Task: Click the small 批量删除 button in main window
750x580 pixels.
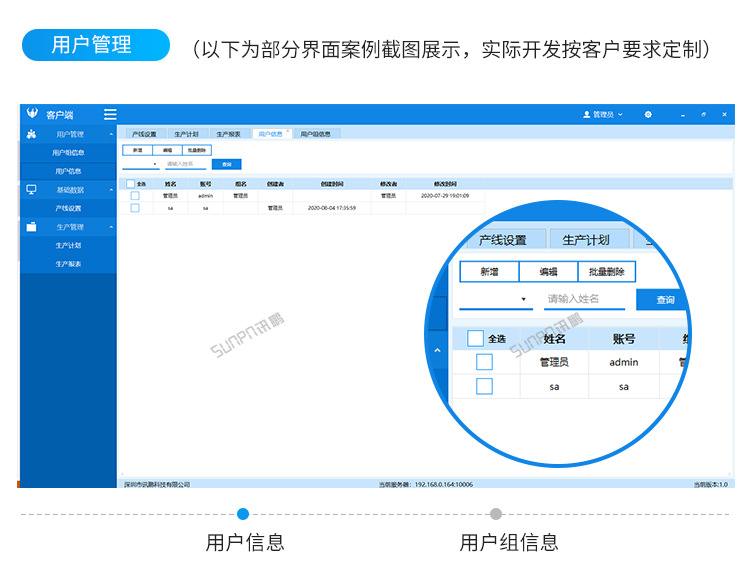Action: point(197,150)
